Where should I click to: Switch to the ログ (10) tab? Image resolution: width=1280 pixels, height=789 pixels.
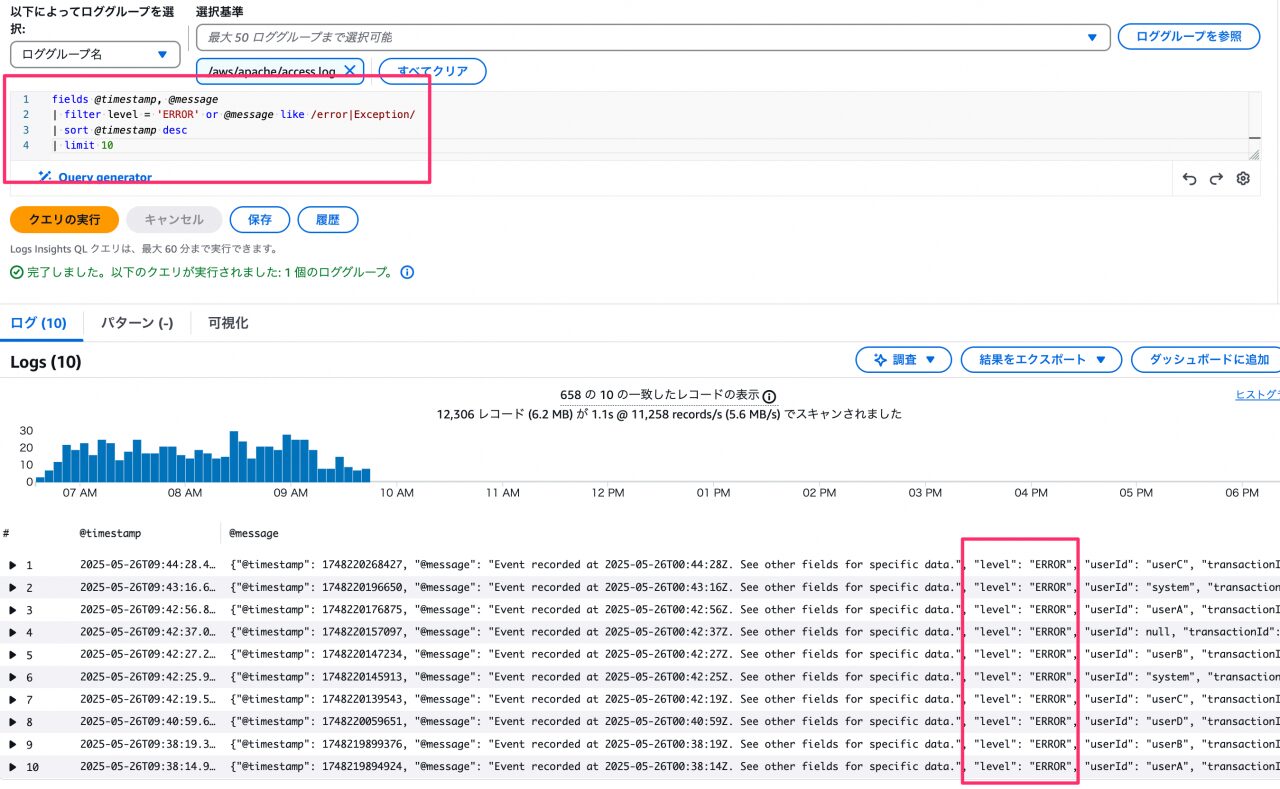click(x=38, y=323)
